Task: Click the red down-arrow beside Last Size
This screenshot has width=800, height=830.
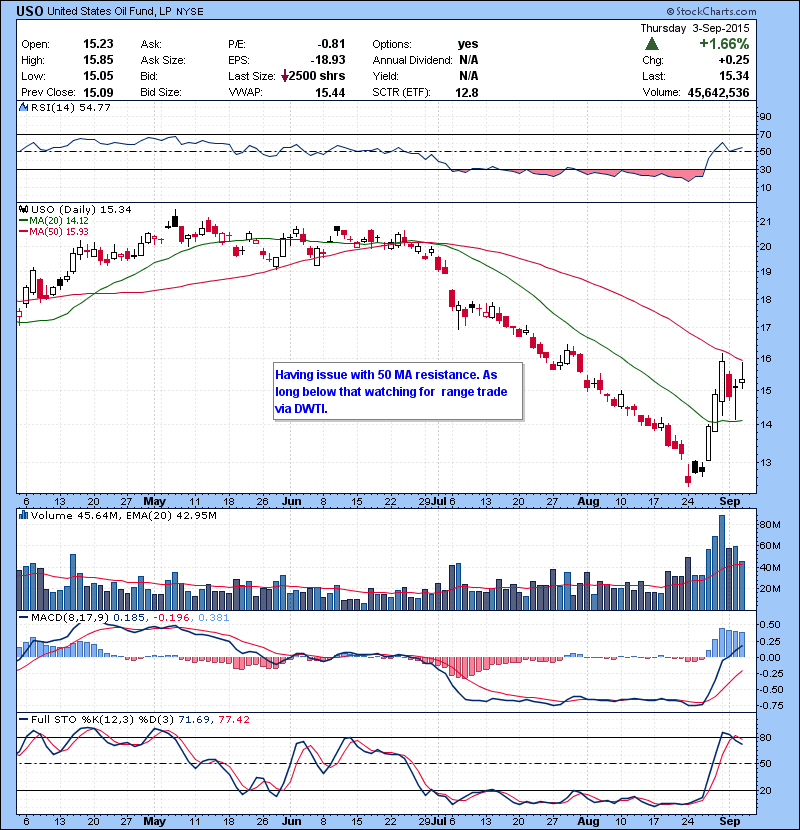Action: (285, 76)
